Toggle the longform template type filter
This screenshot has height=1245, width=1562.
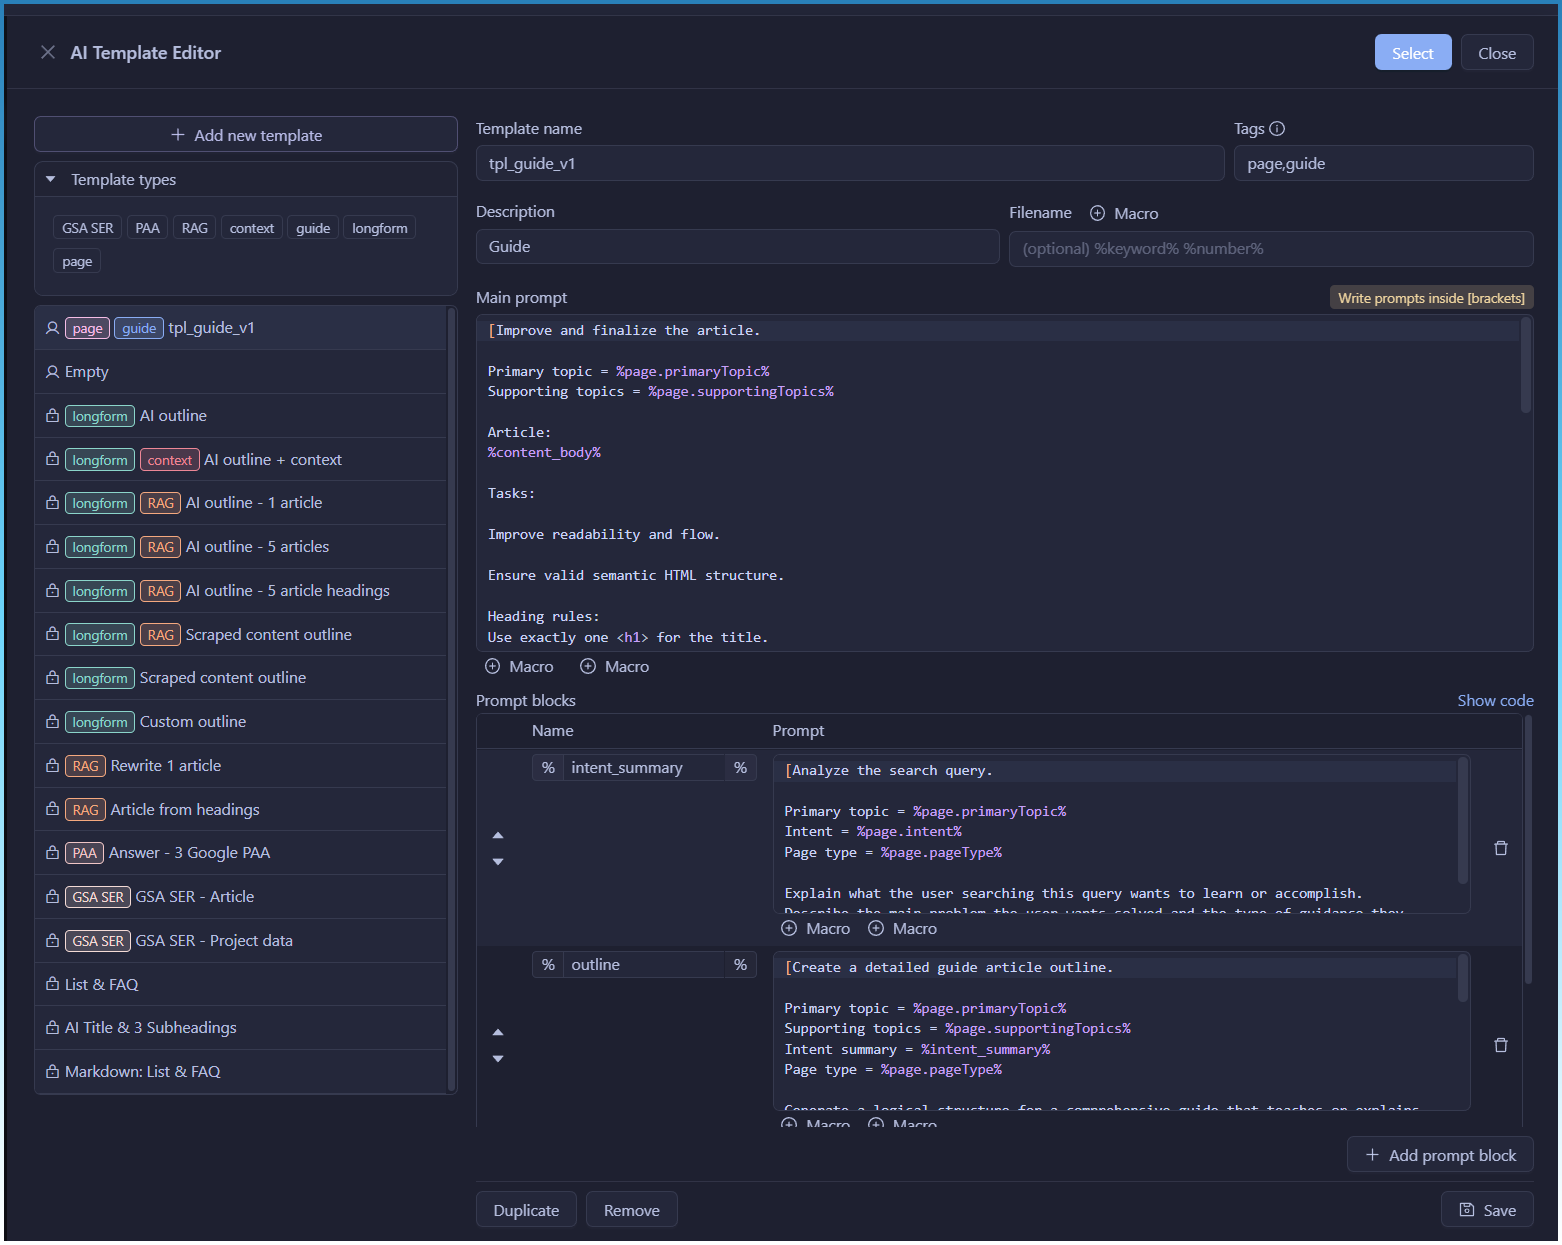pyautogui.click(x=379, y=228)
